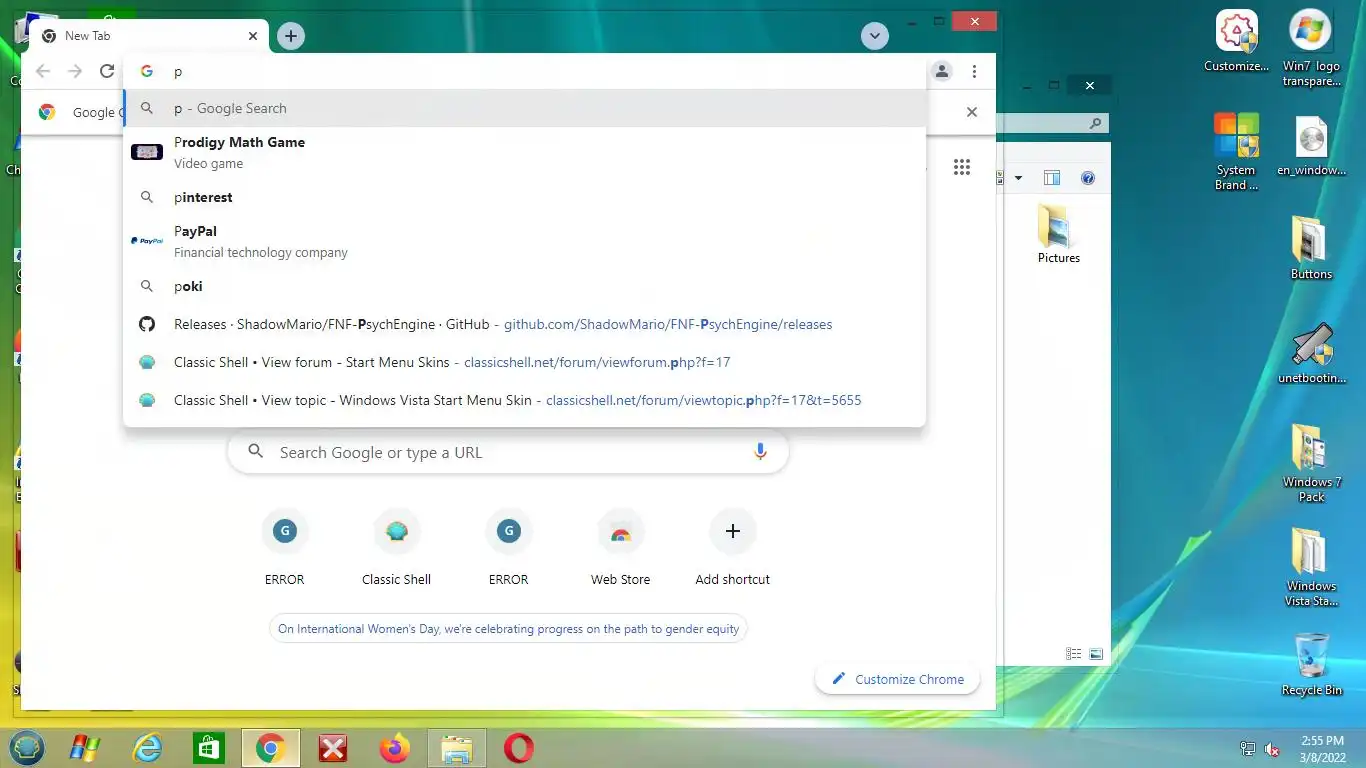
Task: Close the New Tab tab
Action: pyautogui.click(x=253, y=36)
